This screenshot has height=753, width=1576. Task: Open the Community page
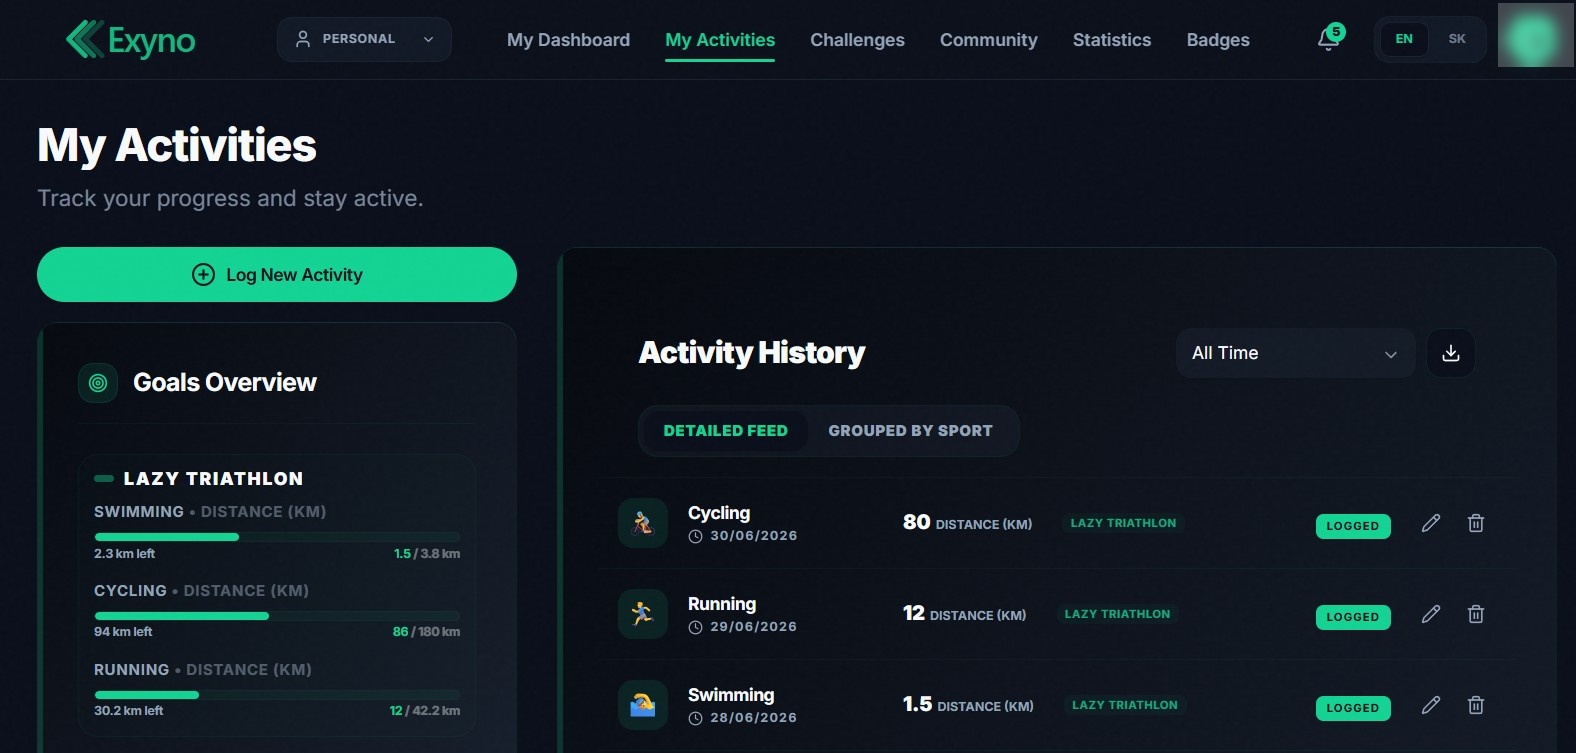pyautogui.click(x=988, y=40)
